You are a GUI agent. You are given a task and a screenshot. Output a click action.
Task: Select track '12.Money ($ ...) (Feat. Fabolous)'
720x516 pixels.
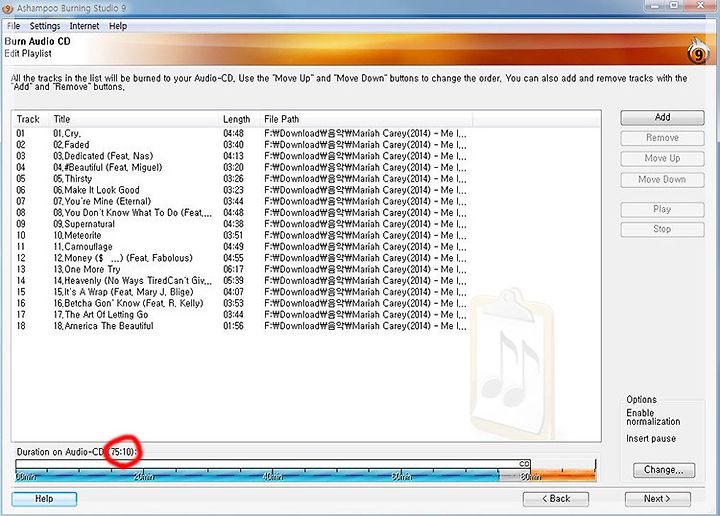(x=123, y=258)
